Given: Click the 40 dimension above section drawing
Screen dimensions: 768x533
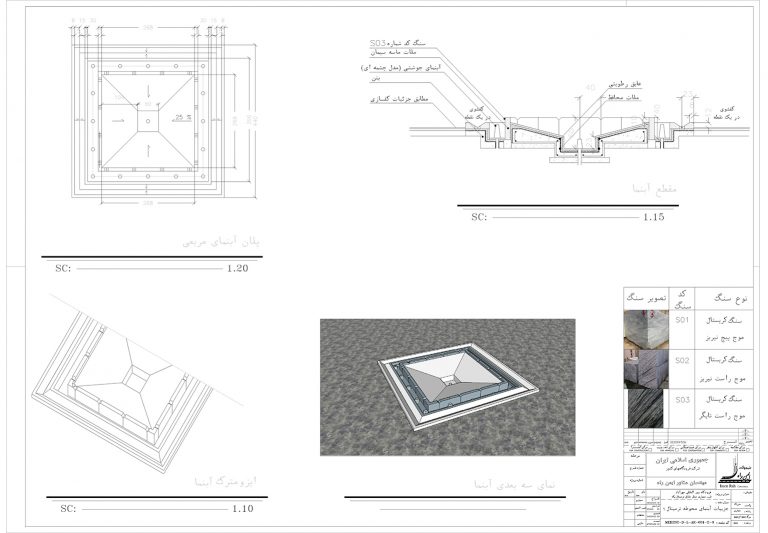Looking at the screenshot, I should (x=589, y=86).
